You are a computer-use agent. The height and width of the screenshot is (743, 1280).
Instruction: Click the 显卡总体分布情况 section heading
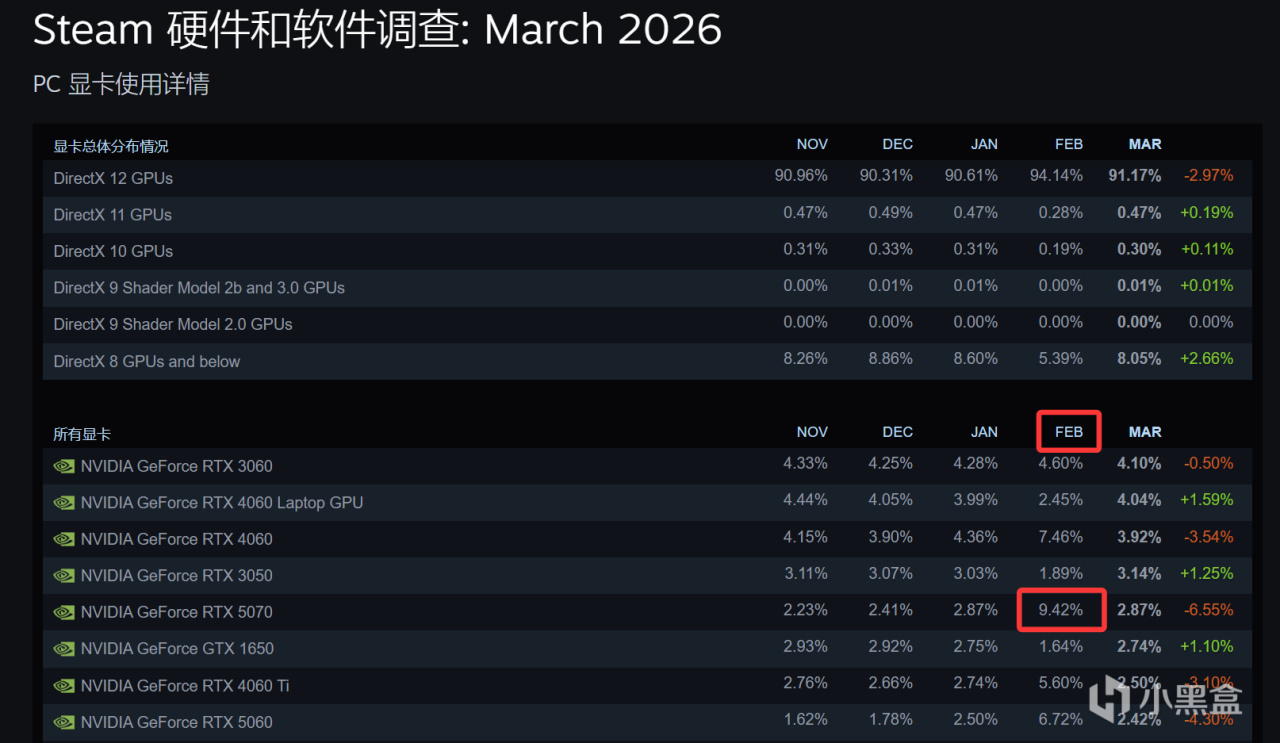(111, 146)
